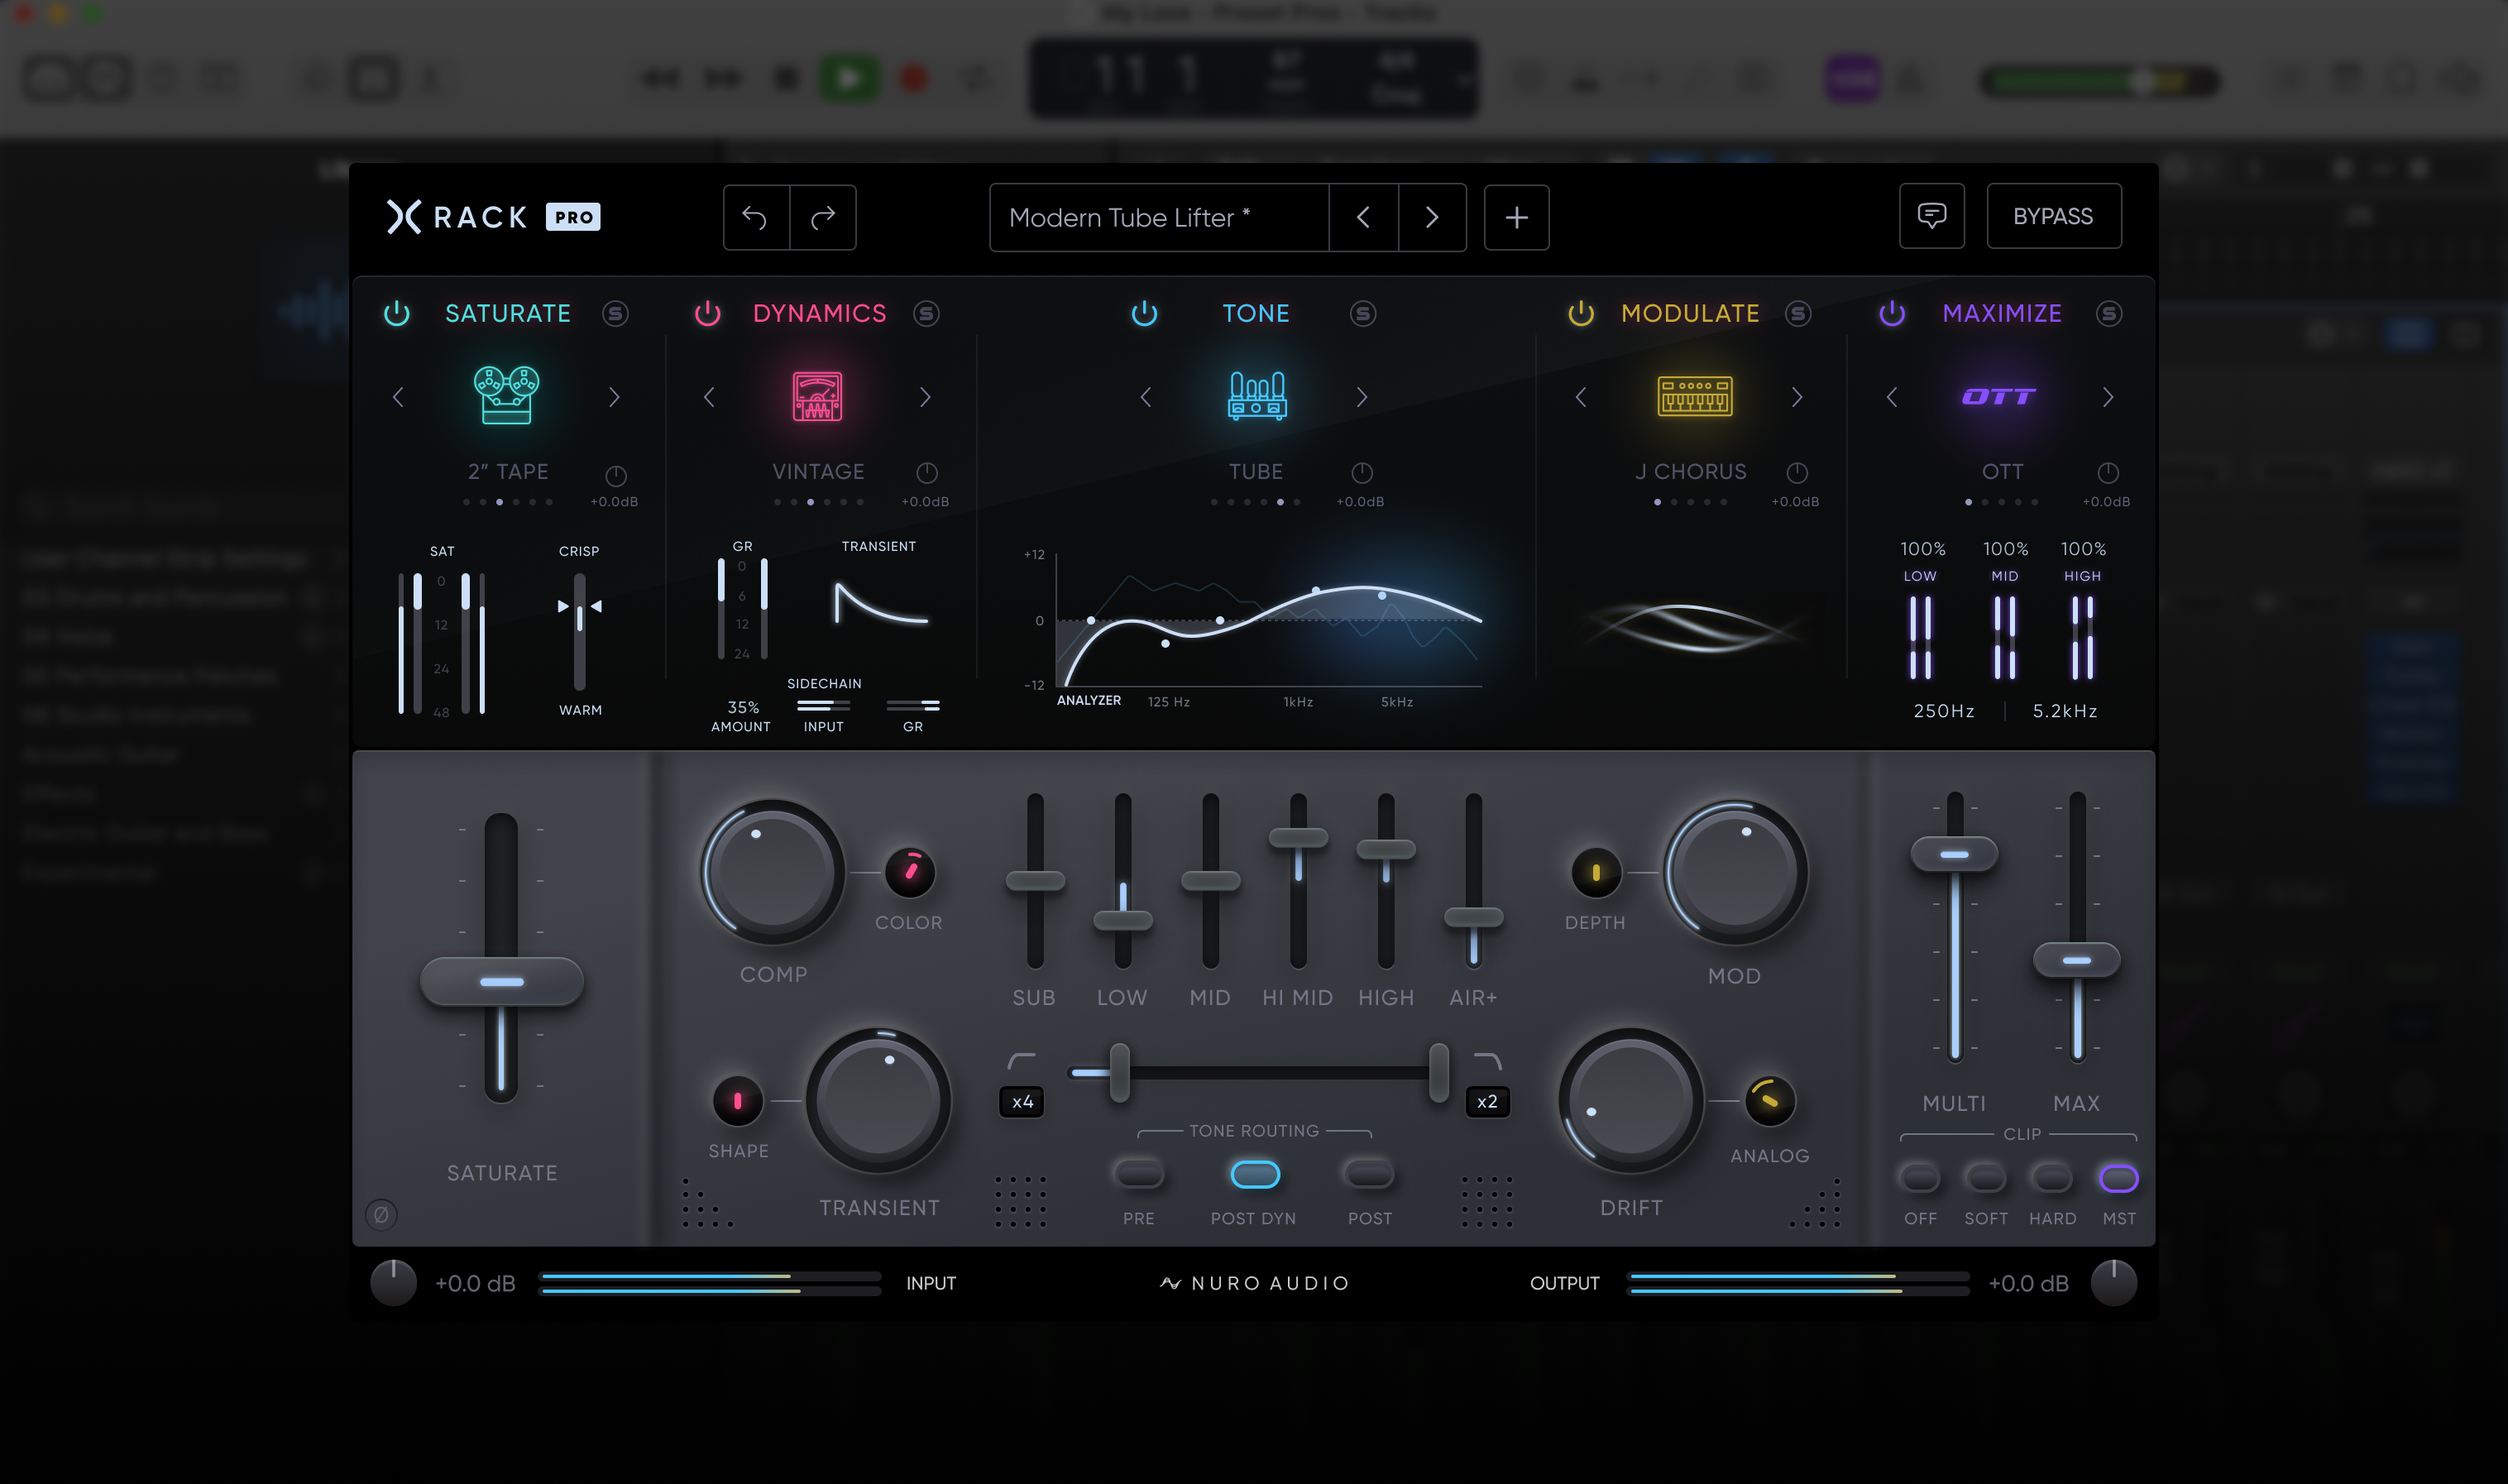Click the Tube amplifier icon
Image resolution: width=2508 pixels, height=1484 pixels.
click(x=1256, y=396)
